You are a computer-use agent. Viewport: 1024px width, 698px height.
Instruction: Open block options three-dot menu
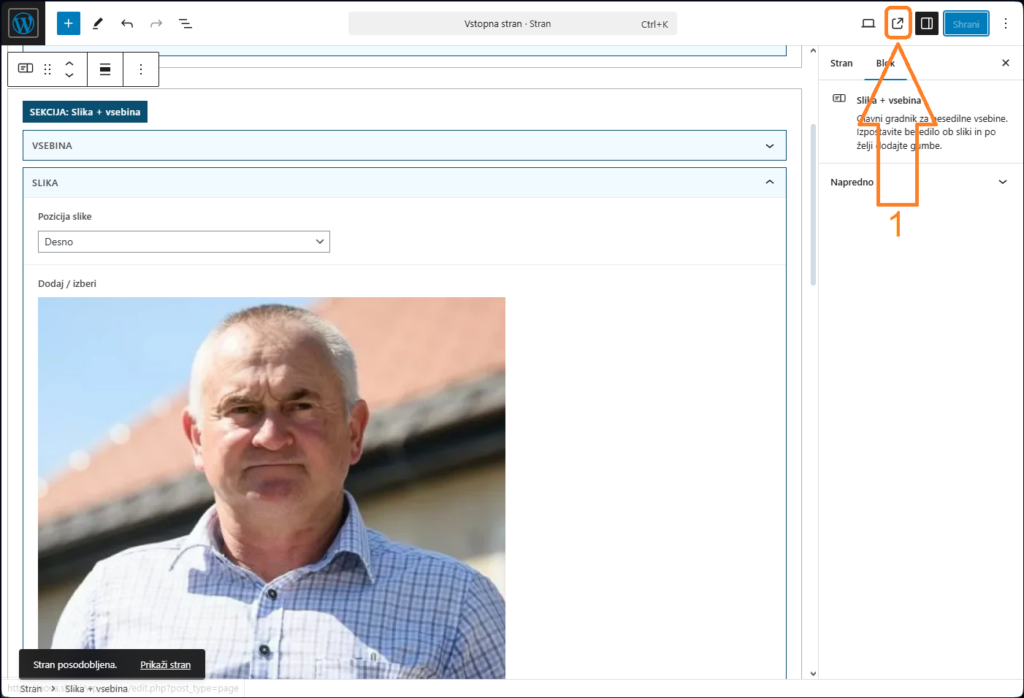pyautogui.click(x=141, y=69)
